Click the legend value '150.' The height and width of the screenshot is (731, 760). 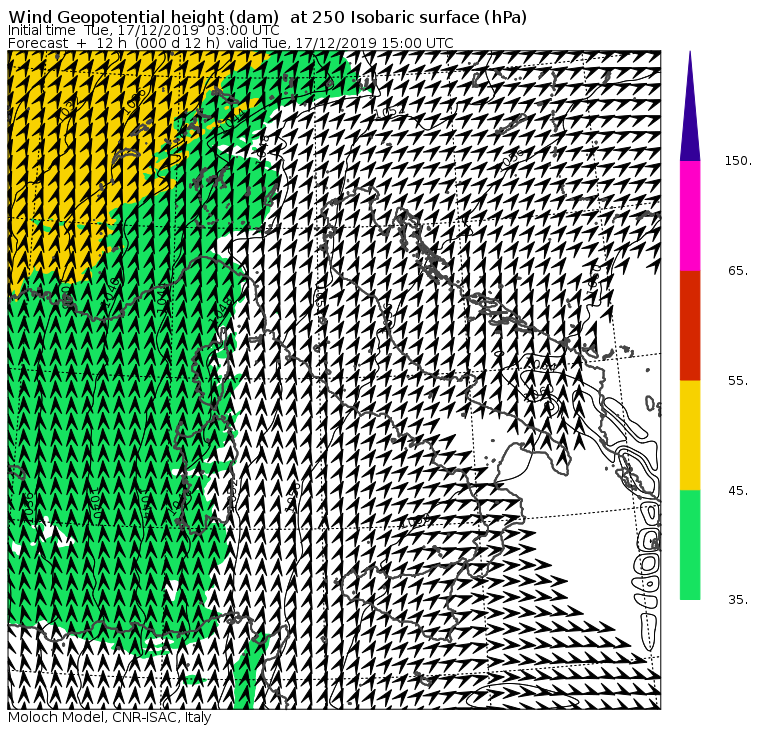pos(738,161)
